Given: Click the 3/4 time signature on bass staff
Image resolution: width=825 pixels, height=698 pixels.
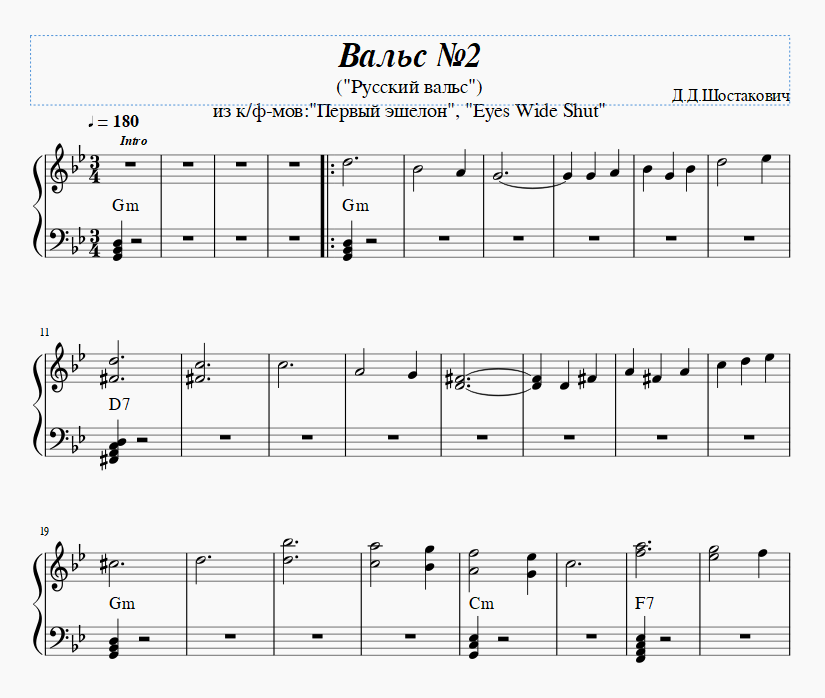Looking at the screenshot, I should coord(95,244).
